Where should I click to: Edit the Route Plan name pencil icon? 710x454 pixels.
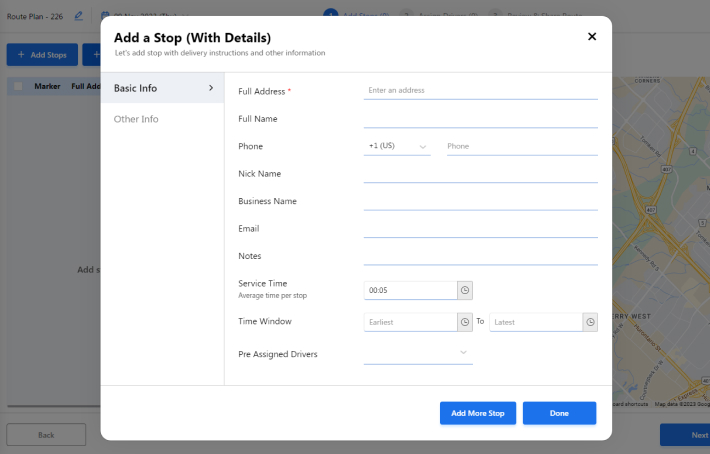tap(78, 16)
